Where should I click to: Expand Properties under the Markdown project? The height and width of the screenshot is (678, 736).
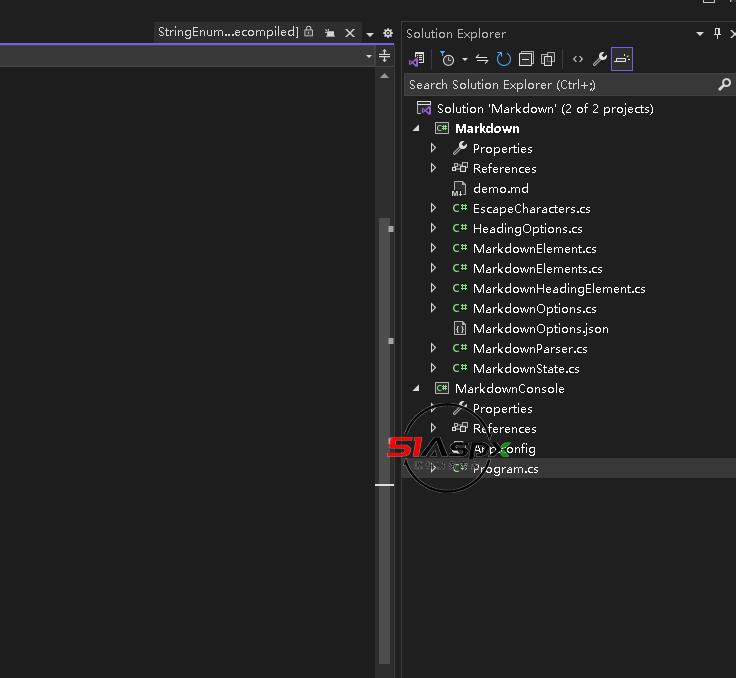(433, 148)
